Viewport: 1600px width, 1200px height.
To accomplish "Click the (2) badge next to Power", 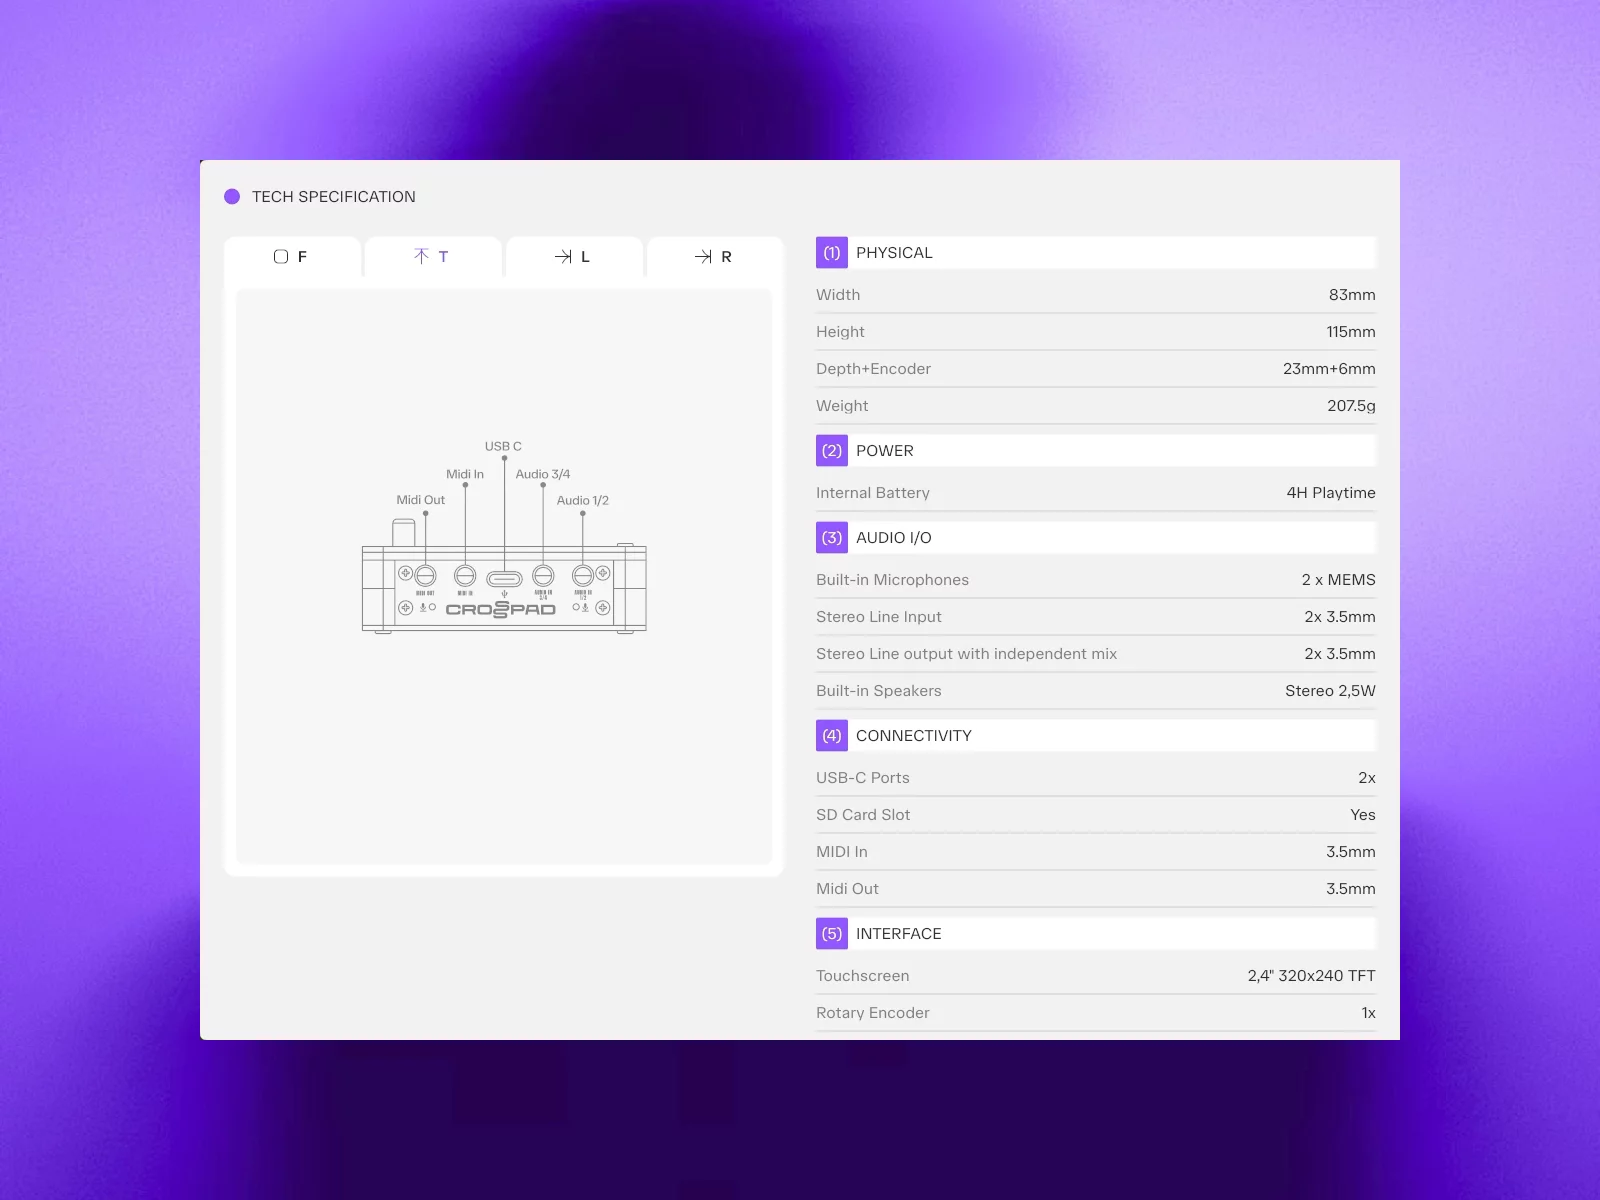I will pyautogui.click(x=832, y=451).
